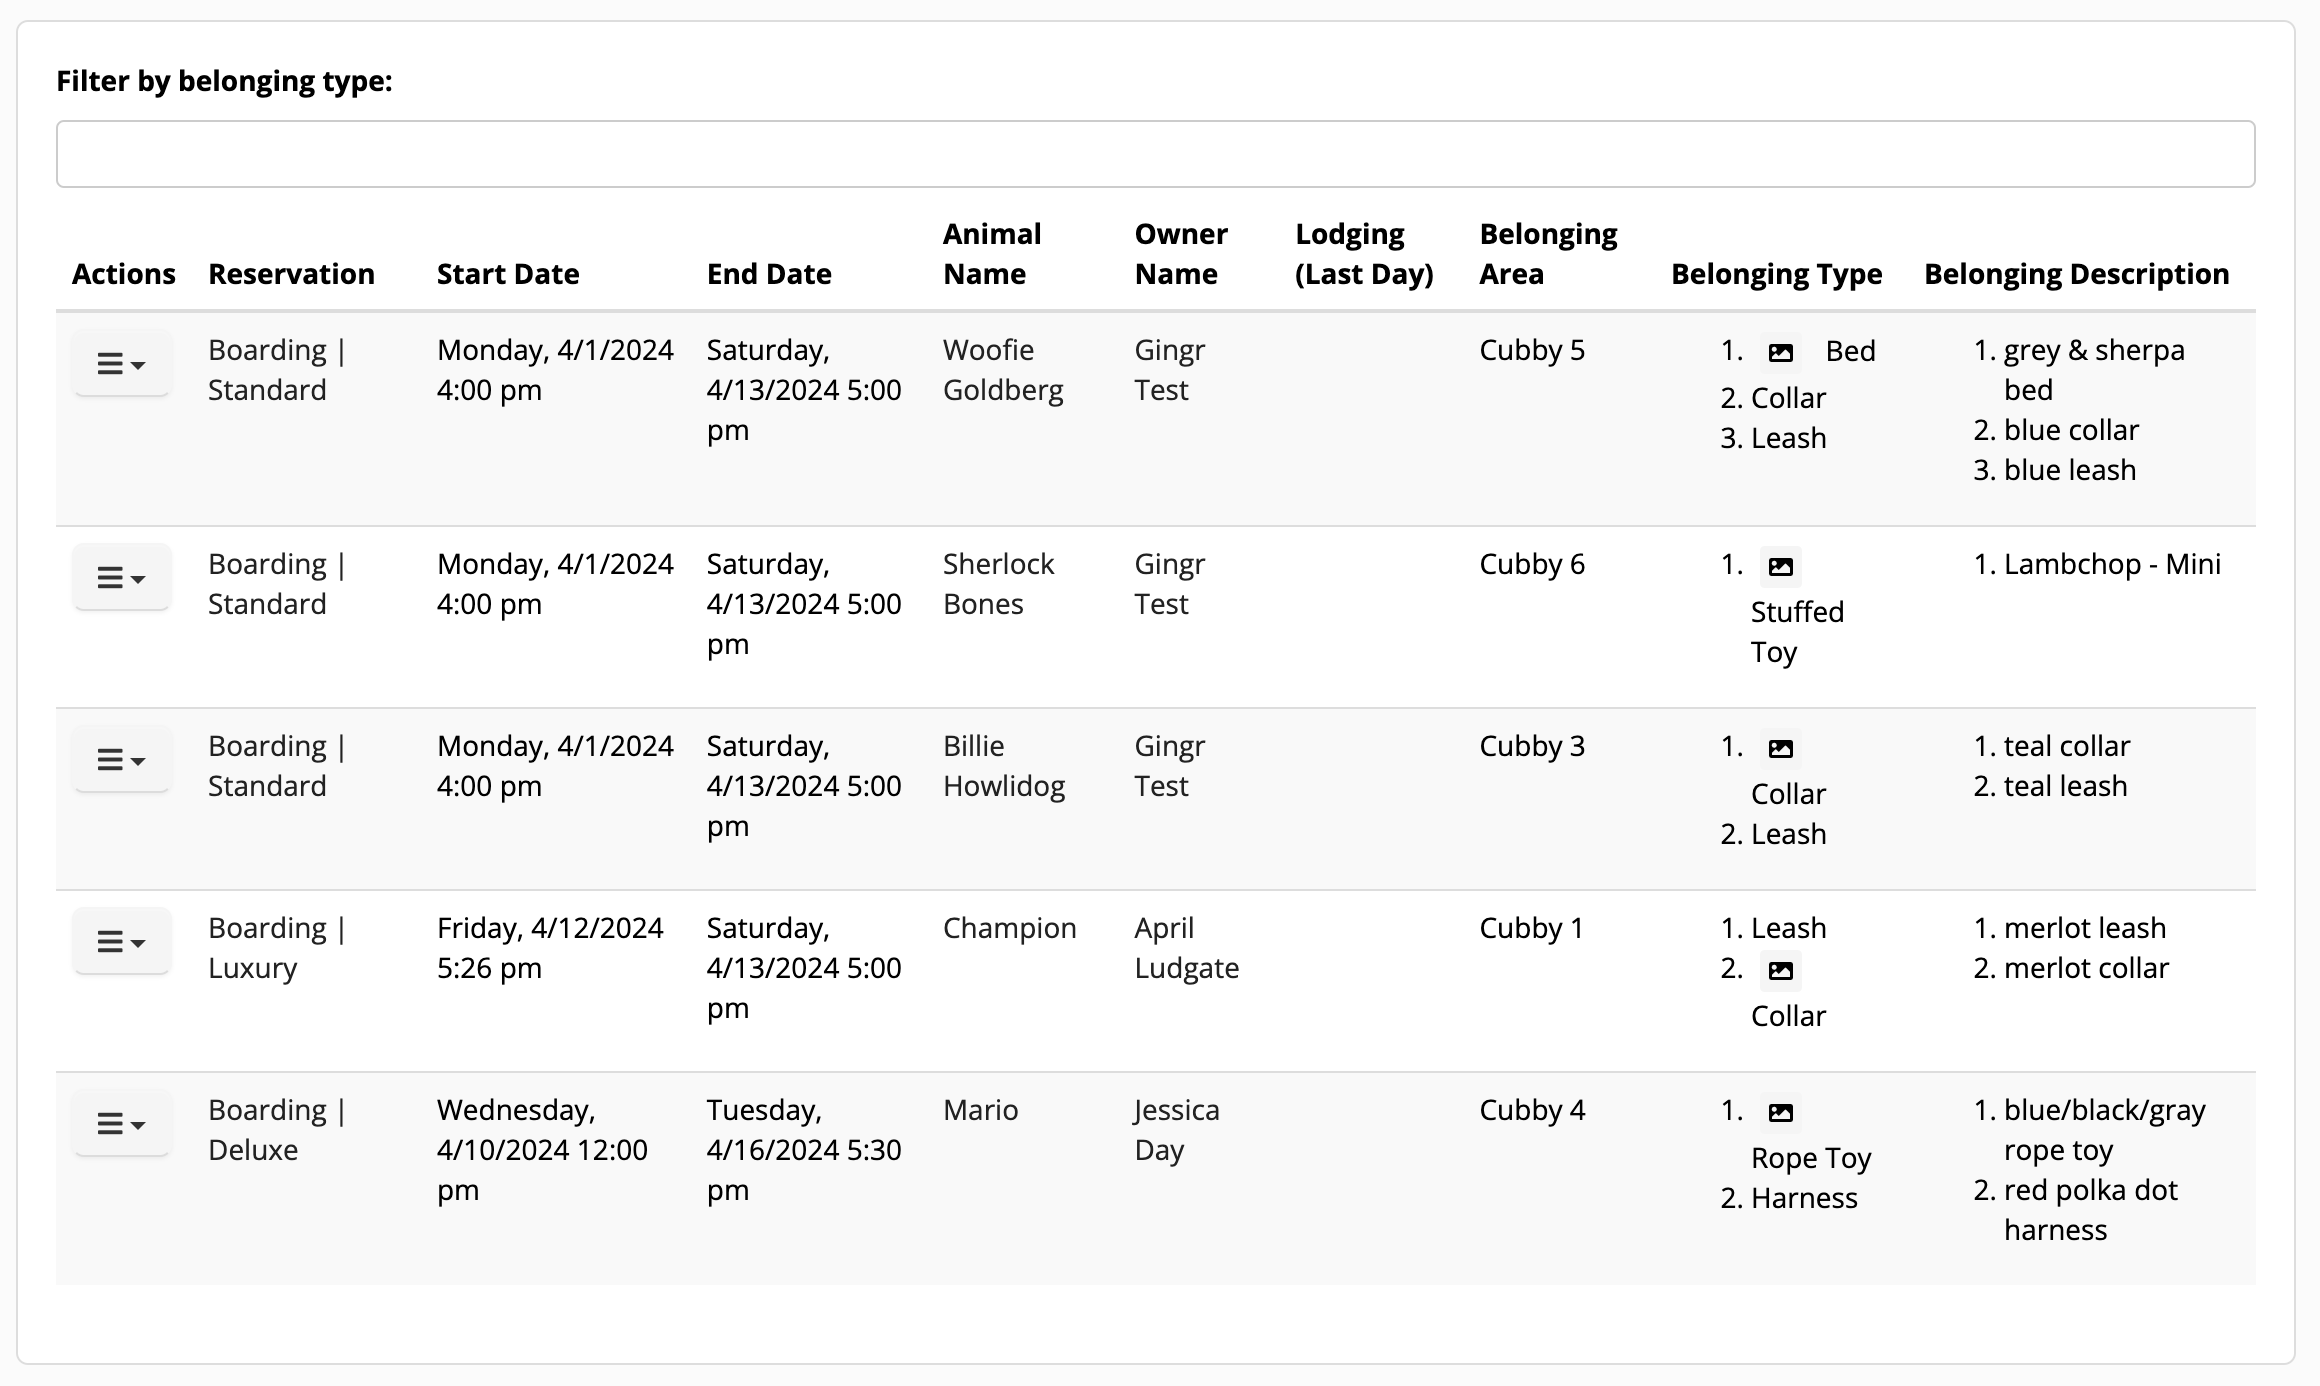The image size is (2320, 1386).
Task: Open the image icon next to Bed
Action: click(1781, 352)
